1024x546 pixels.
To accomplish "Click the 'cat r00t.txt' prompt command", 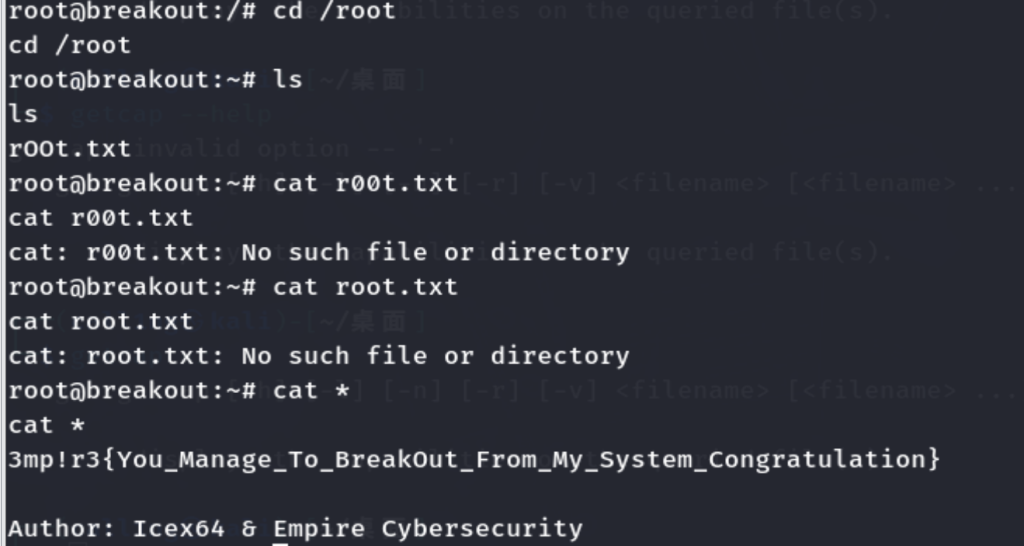I will pos(365,184).
